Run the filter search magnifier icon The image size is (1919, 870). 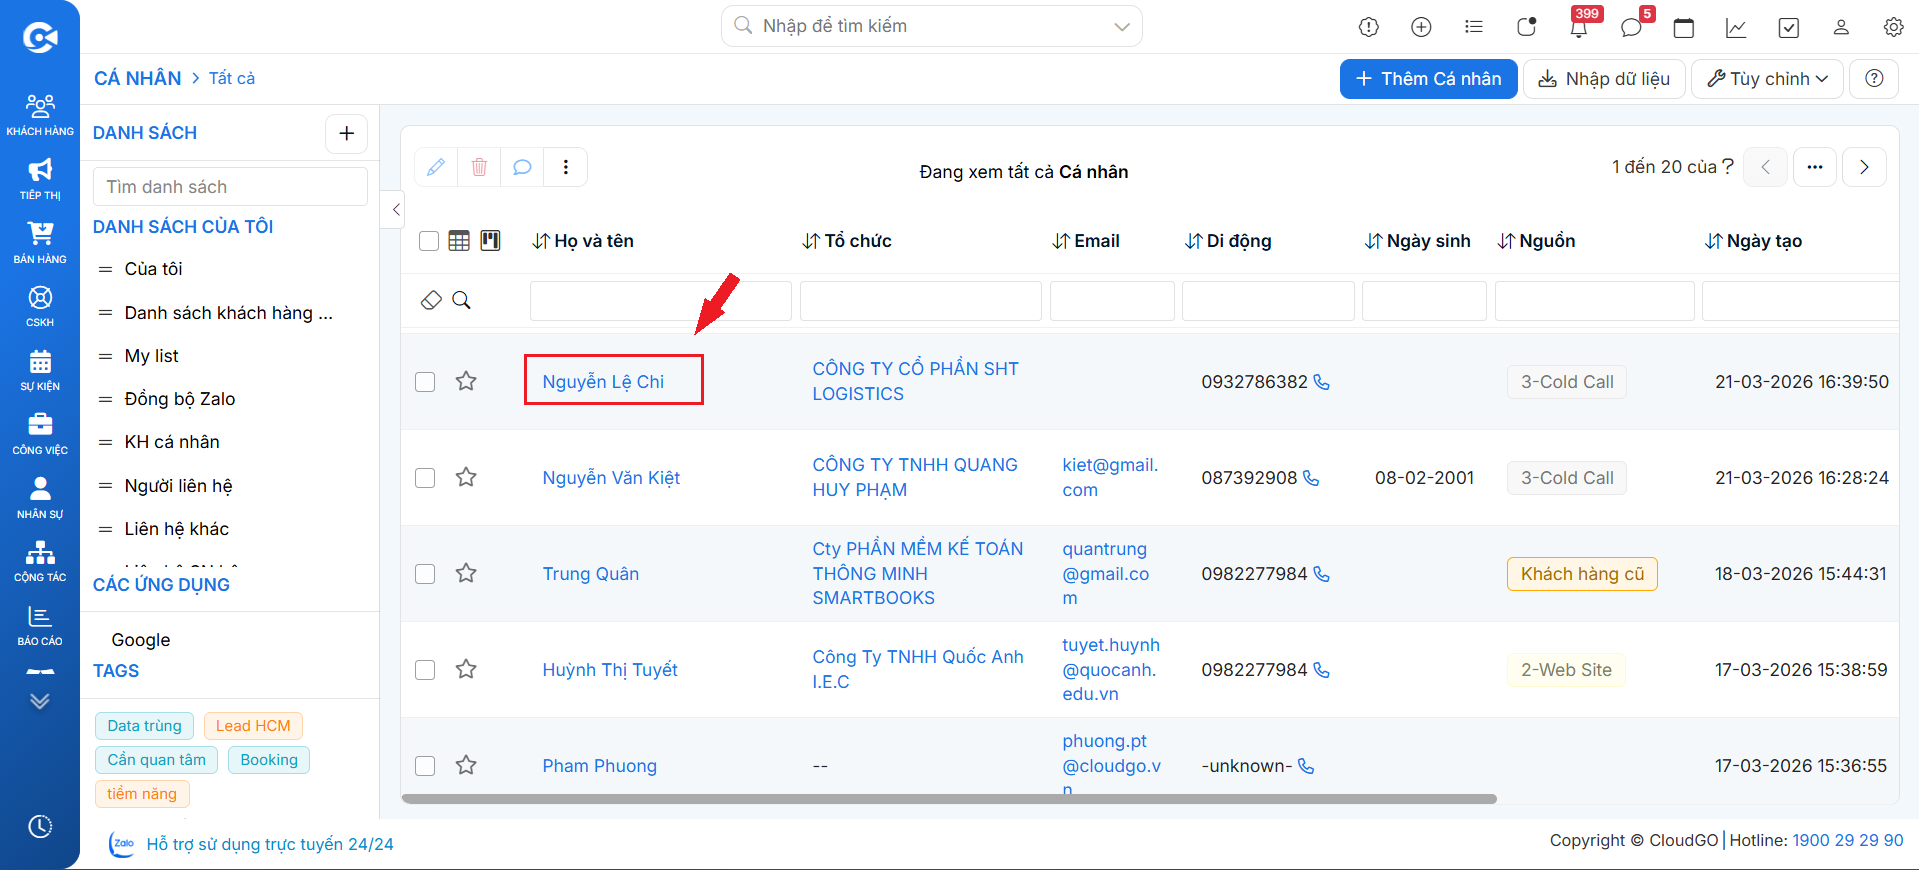tap(461, 300)
